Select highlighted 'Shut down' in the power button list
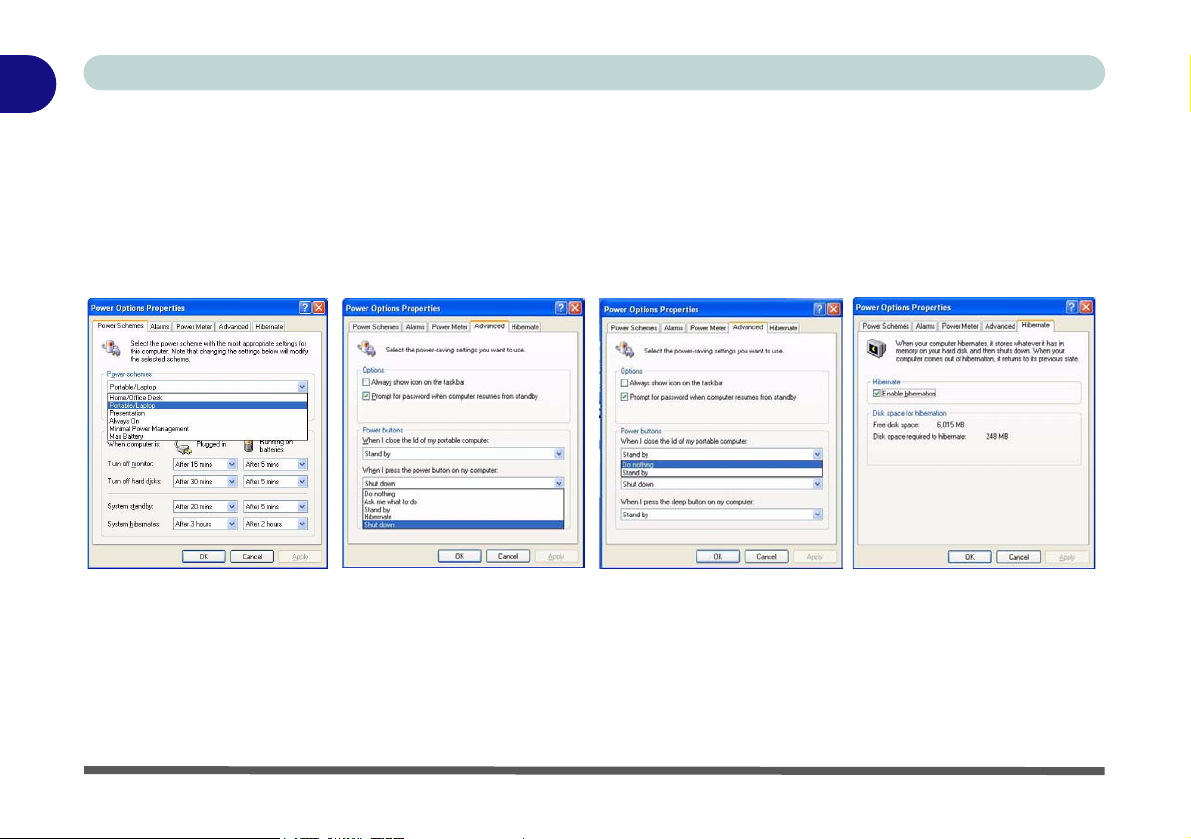Image resolution: width=1191 pixels, height=839 pixels. (463, 525)
